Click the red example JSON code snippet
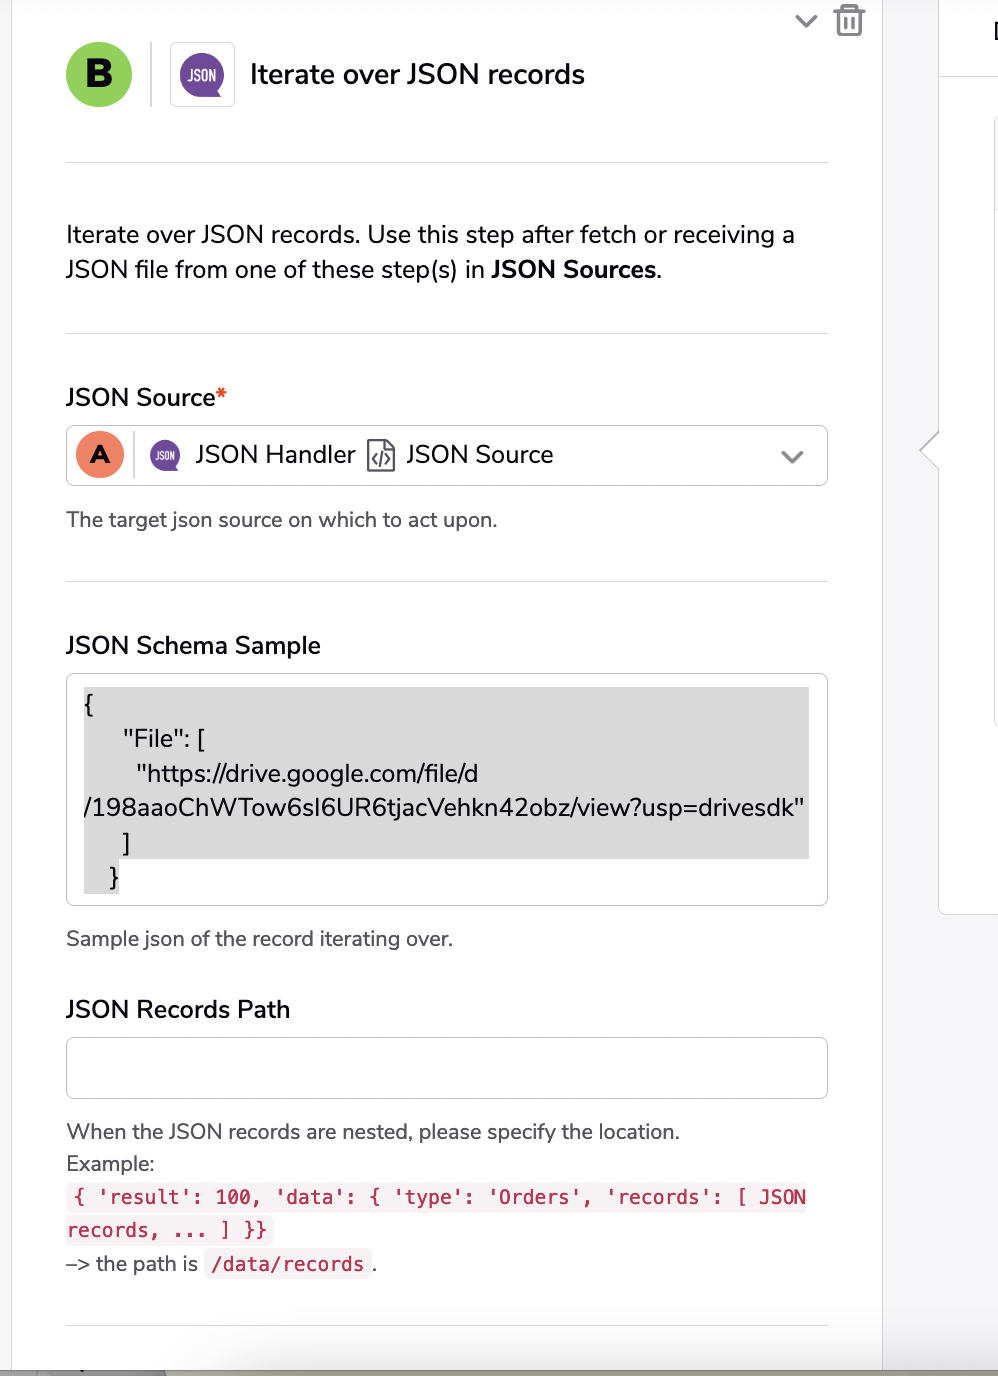This screenshot has width=998, height=1376. click(436, 1198)
